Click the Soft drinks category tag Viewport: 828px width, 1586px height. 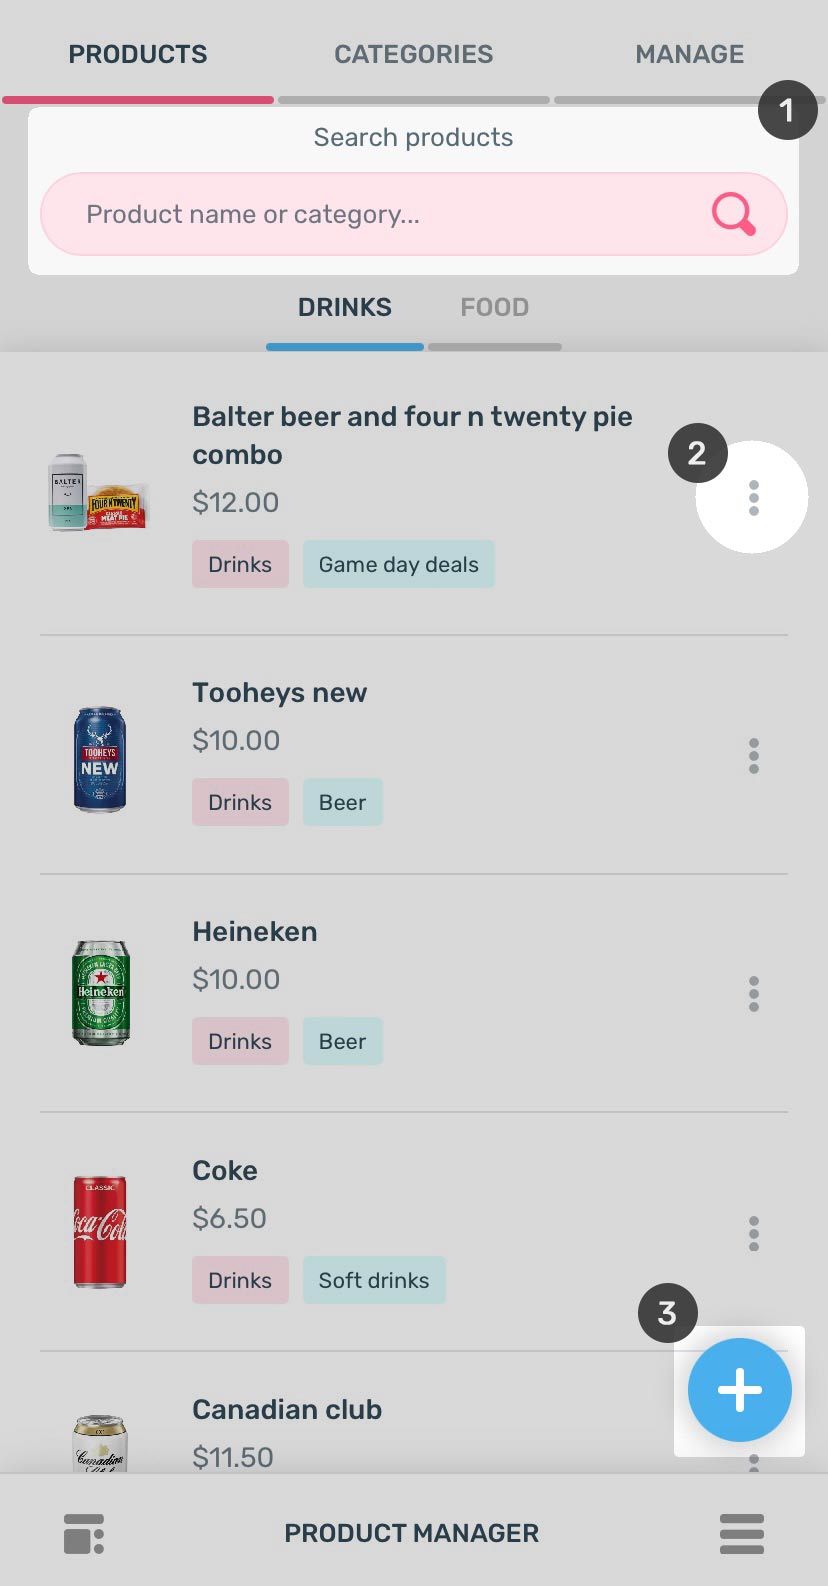point(373,1281)
